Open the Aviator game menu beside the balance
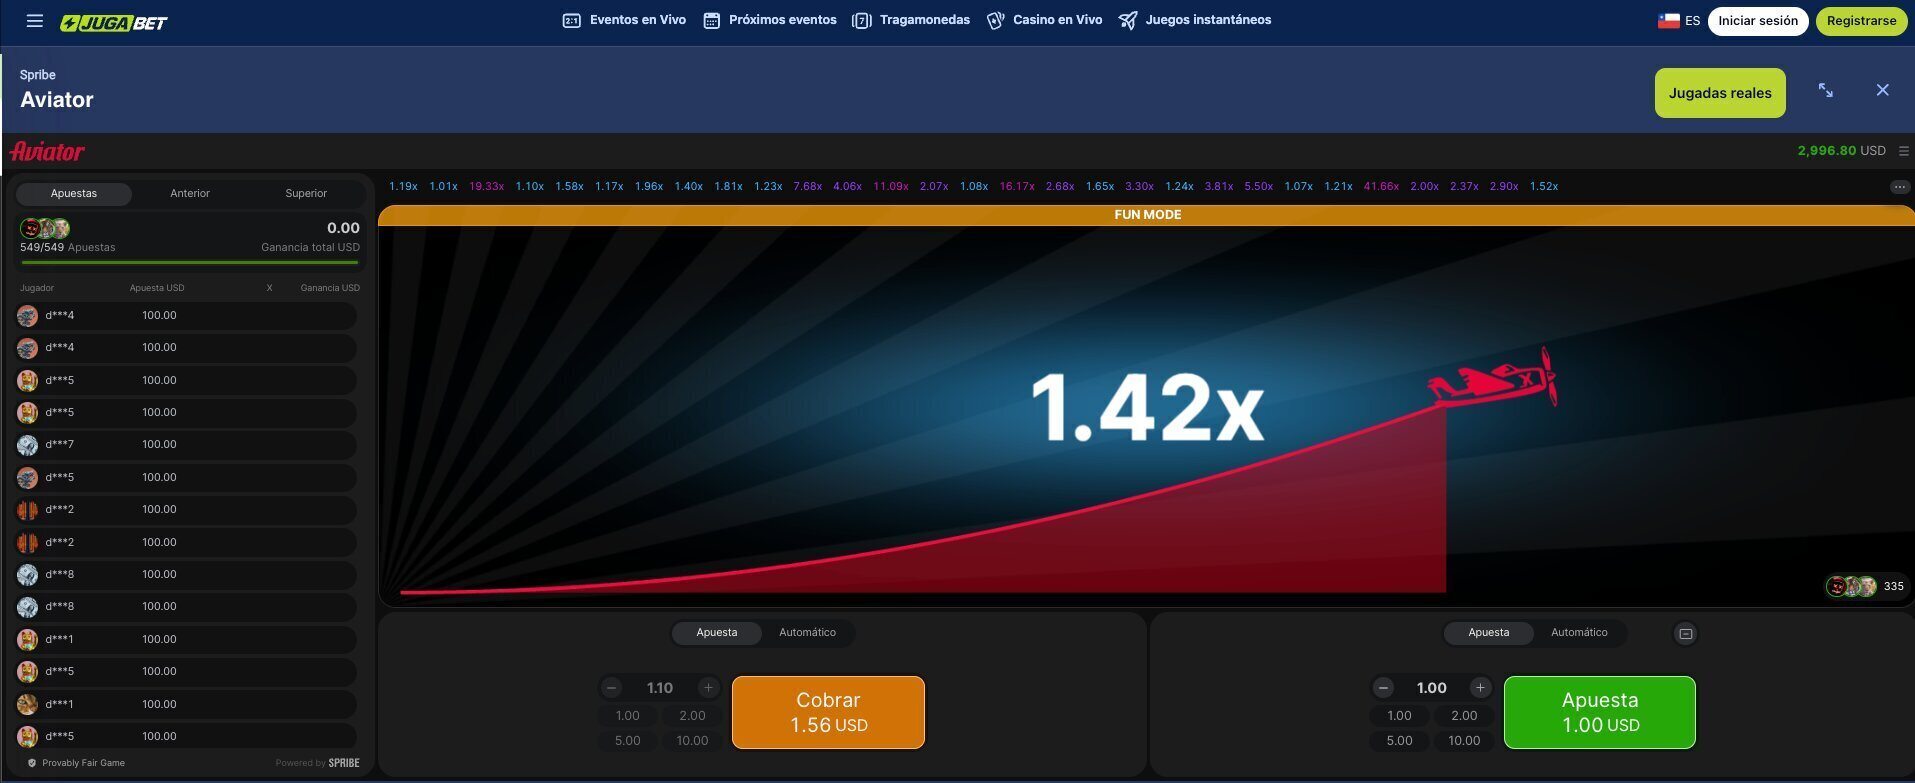 pos(1903,151)
